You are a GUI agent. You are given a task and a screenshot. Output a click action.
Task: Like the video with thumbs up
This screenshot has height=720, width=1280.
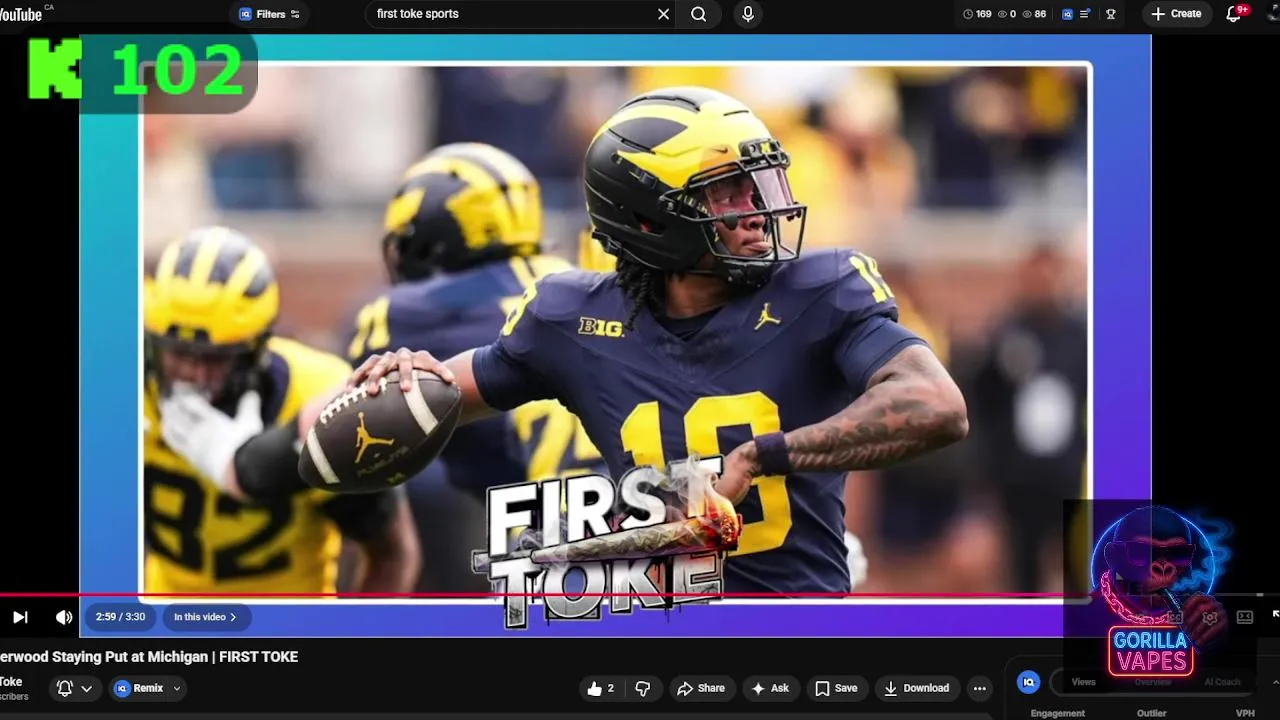600,688
